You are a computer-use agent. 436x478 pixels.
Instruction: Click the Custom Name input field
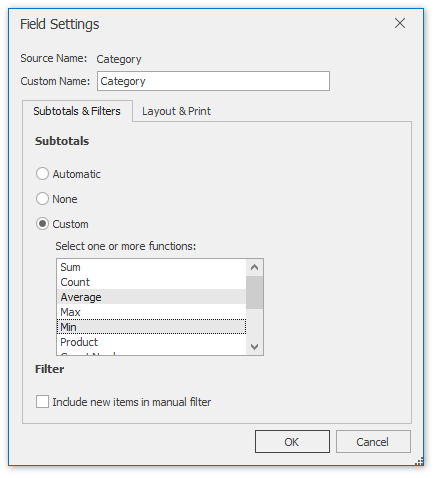coord(213,81)
